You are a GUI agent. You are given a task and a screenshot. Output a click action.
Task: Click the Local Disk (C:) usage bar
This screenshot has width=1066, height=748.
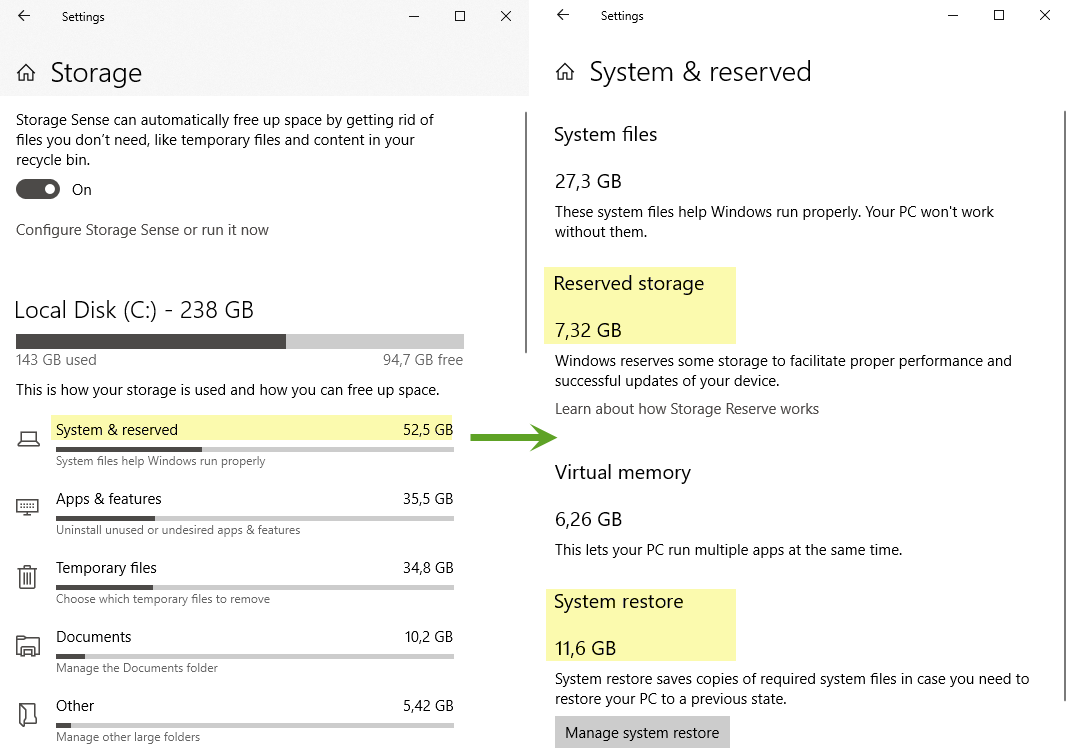pos(239,341)
